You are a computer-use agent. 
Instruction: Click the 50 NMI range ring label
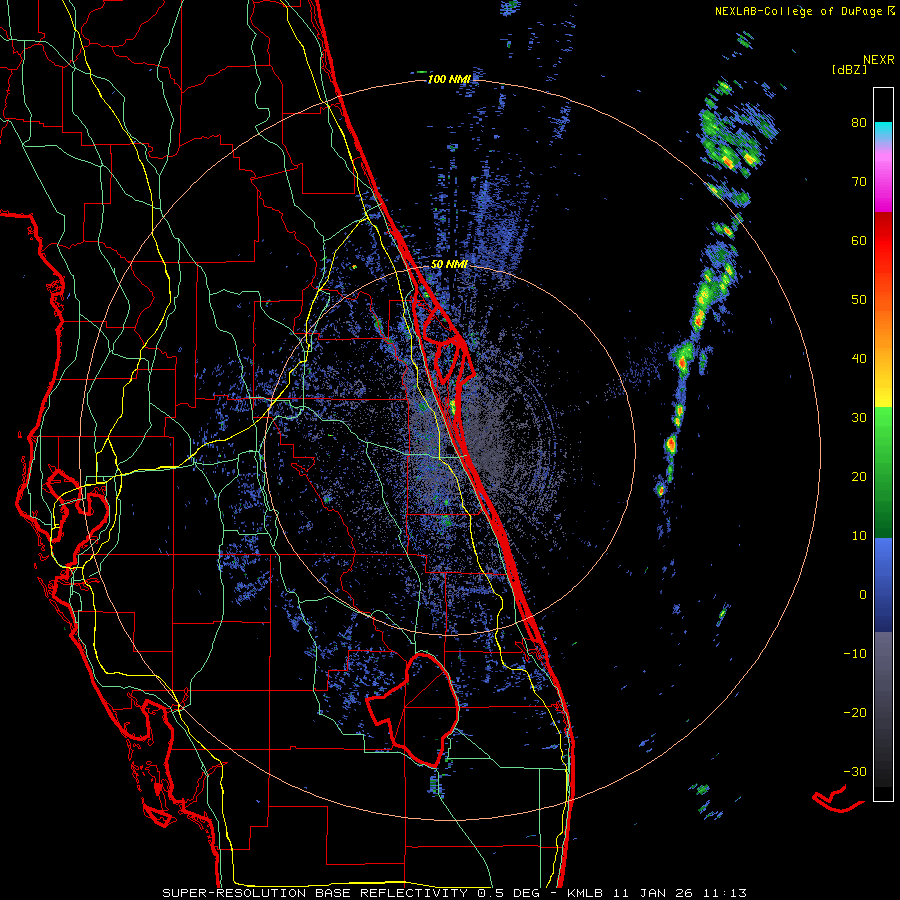pyautogui.click(x=449, y=264)
